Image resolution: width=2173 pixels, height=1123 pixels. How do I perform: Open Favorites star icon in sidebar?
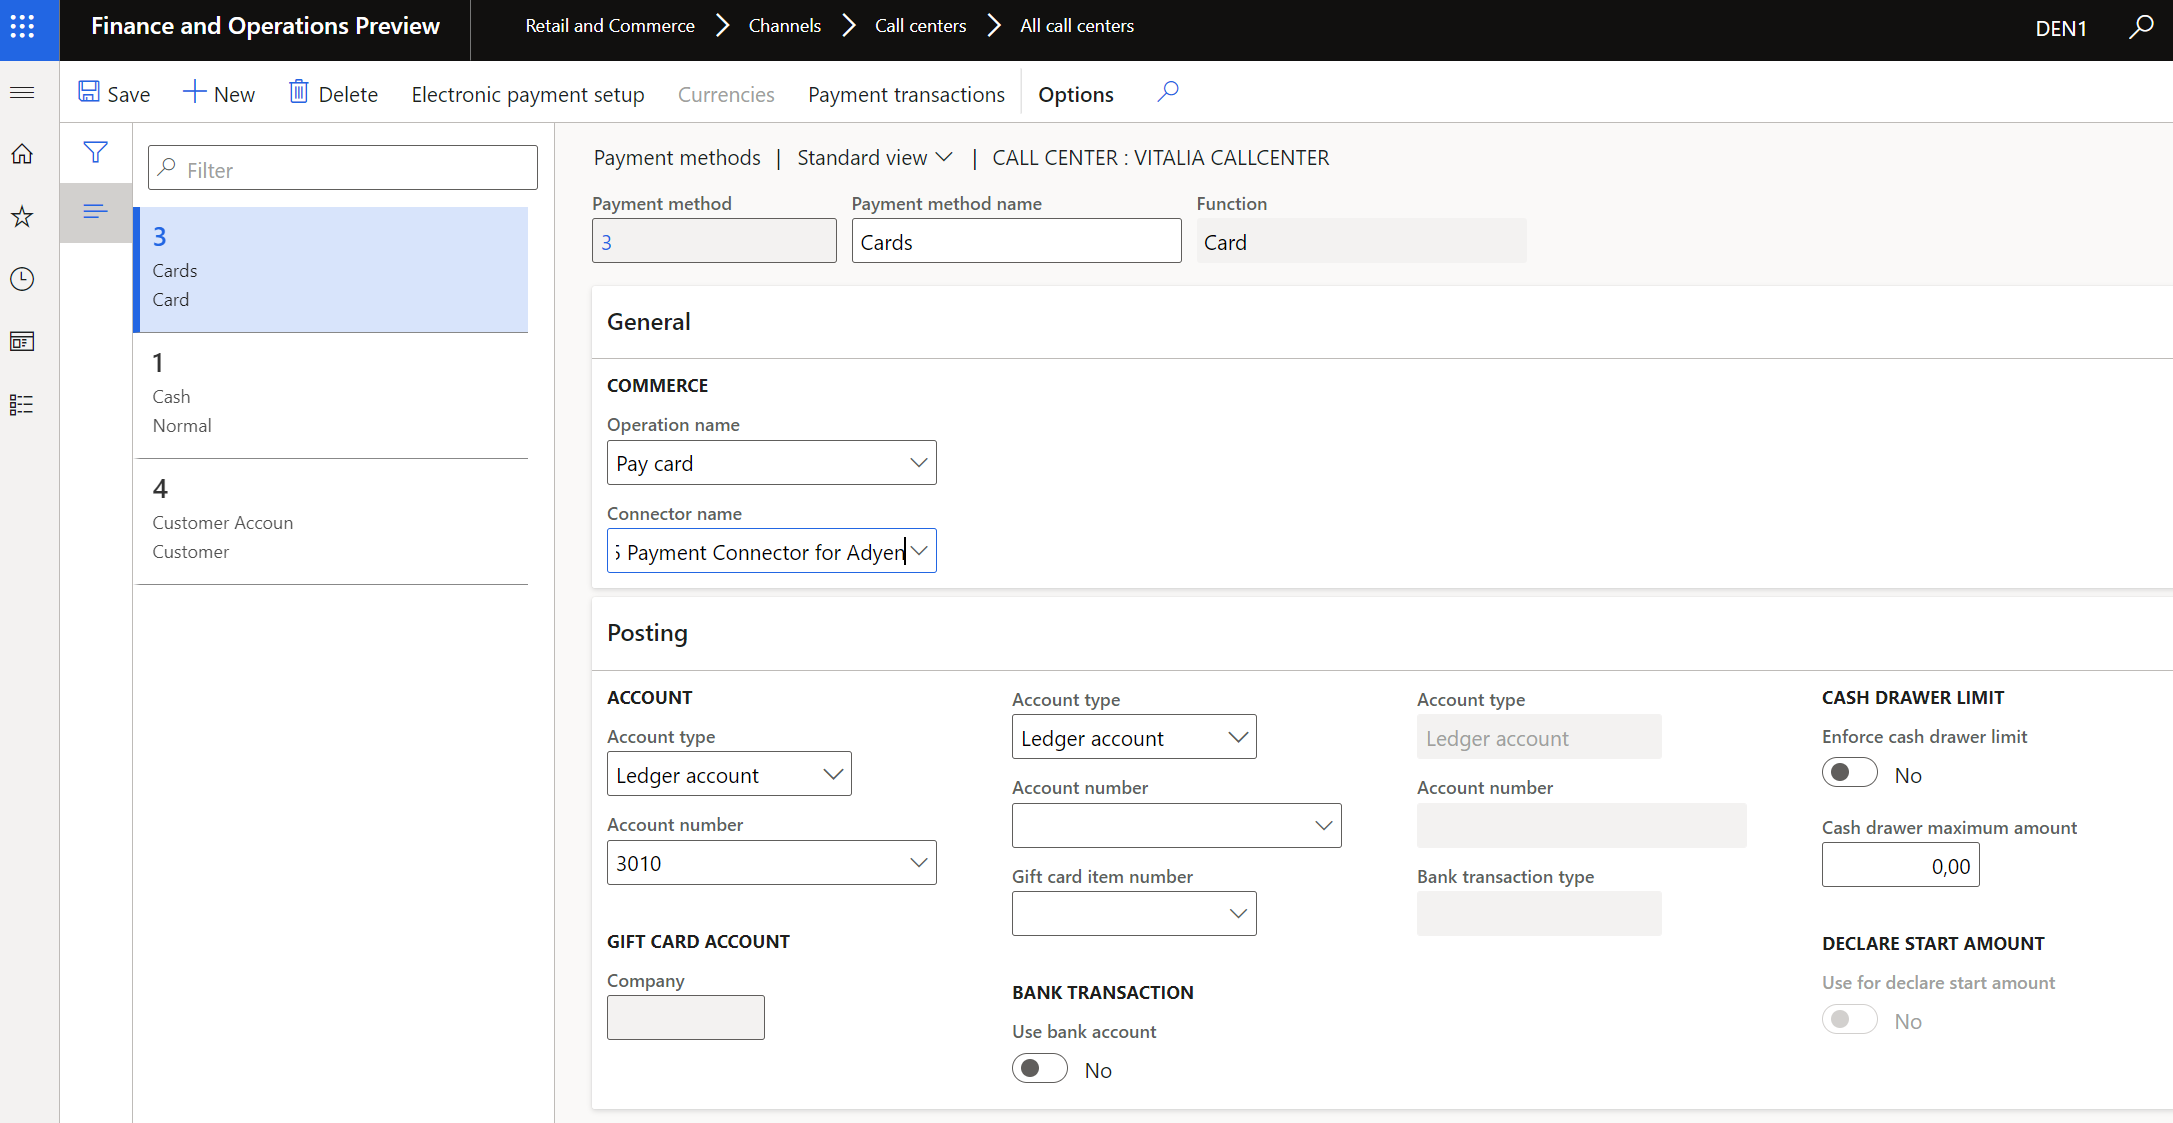22,217
